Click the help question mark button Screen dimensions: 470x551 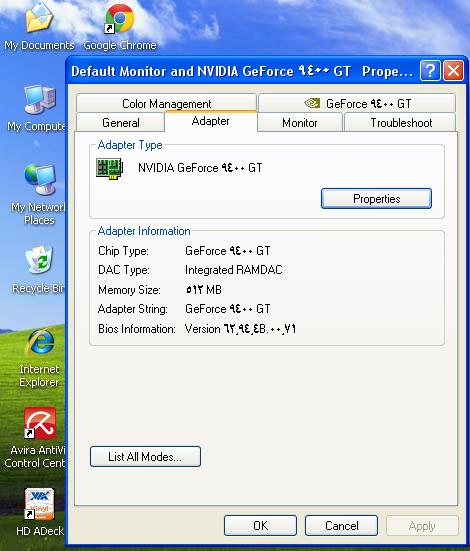[430, 71]
